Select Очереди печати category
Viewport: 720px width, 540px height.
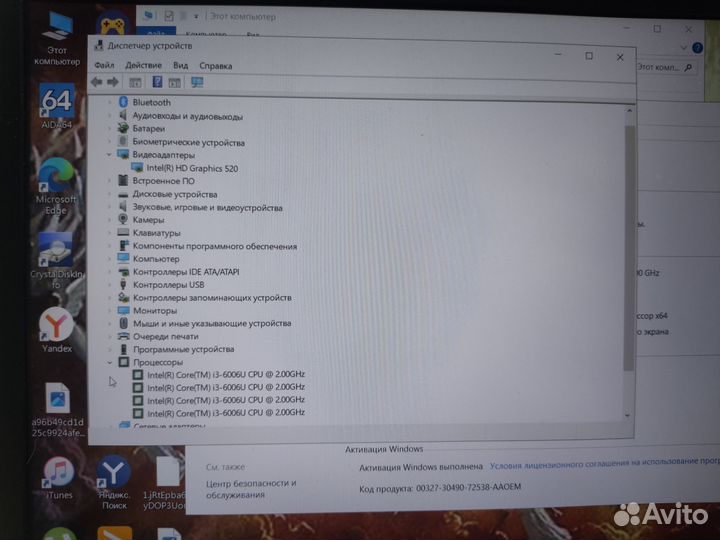pyautogui.click(x=166, y=337)
